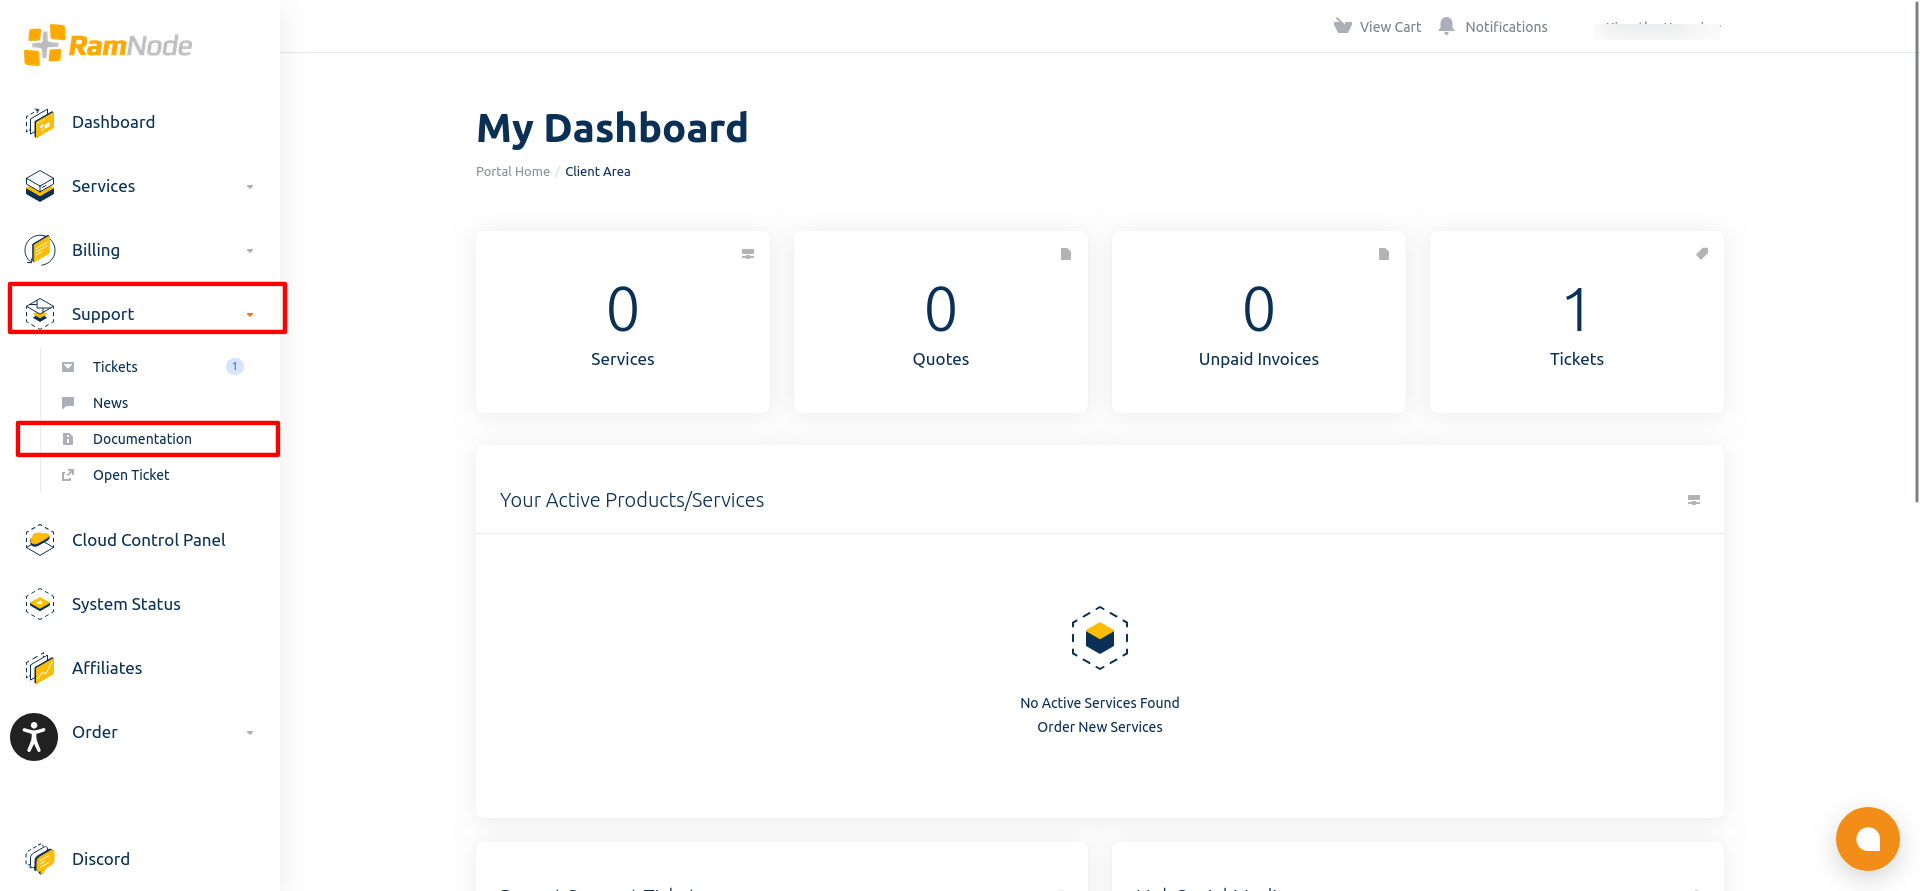Image resolution: width=1920 pixels, height=891 pixels.
Task: Click the Documentation page icon
Action: point(68,439)
